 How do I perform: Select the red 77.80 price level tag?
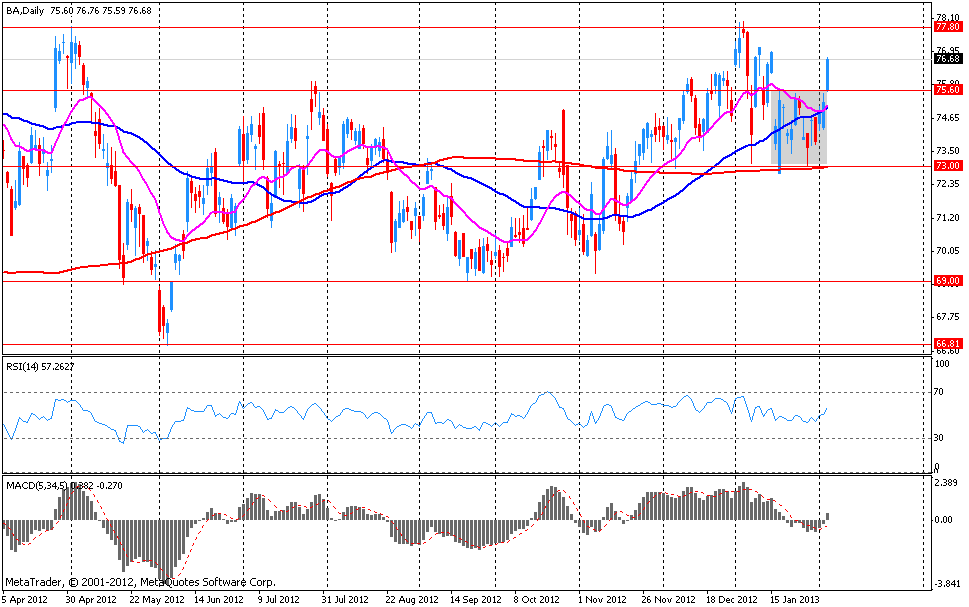(x=946, y=28)
